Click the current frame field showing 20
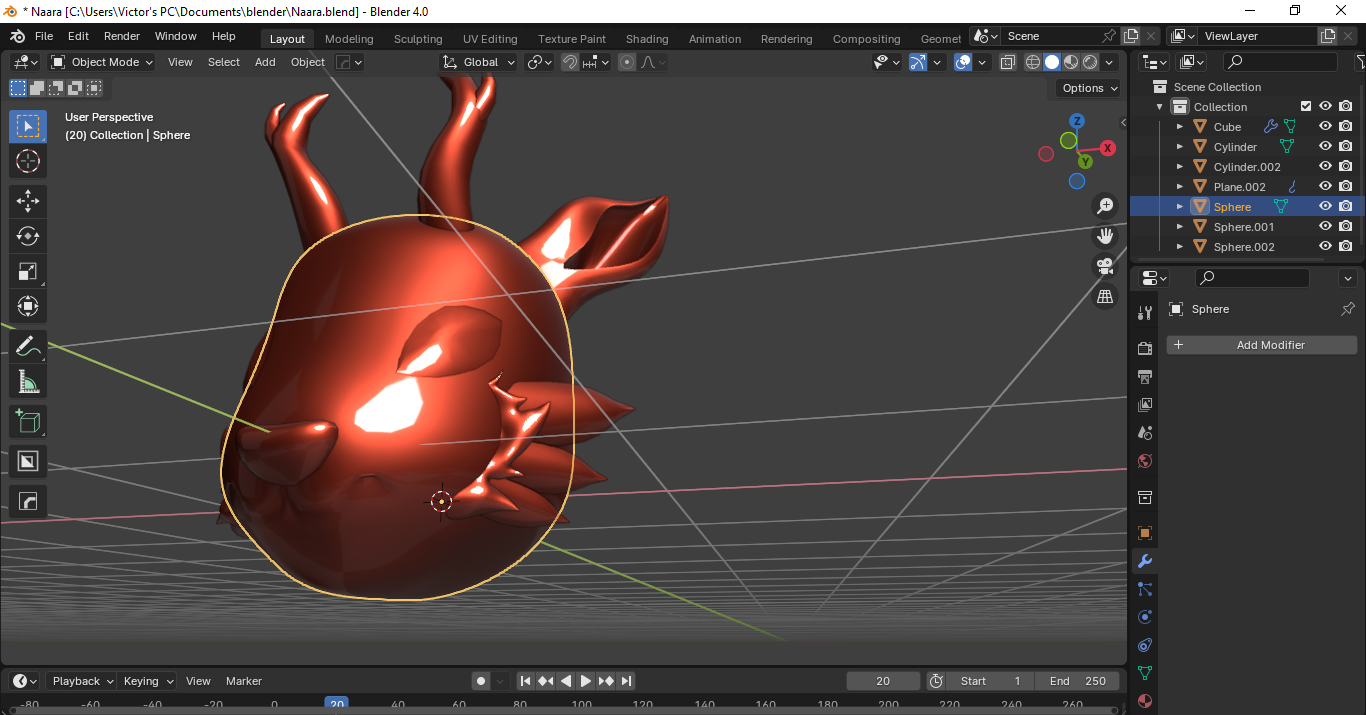The height and width of the screenshot is (715, 1366). [883, 681]
